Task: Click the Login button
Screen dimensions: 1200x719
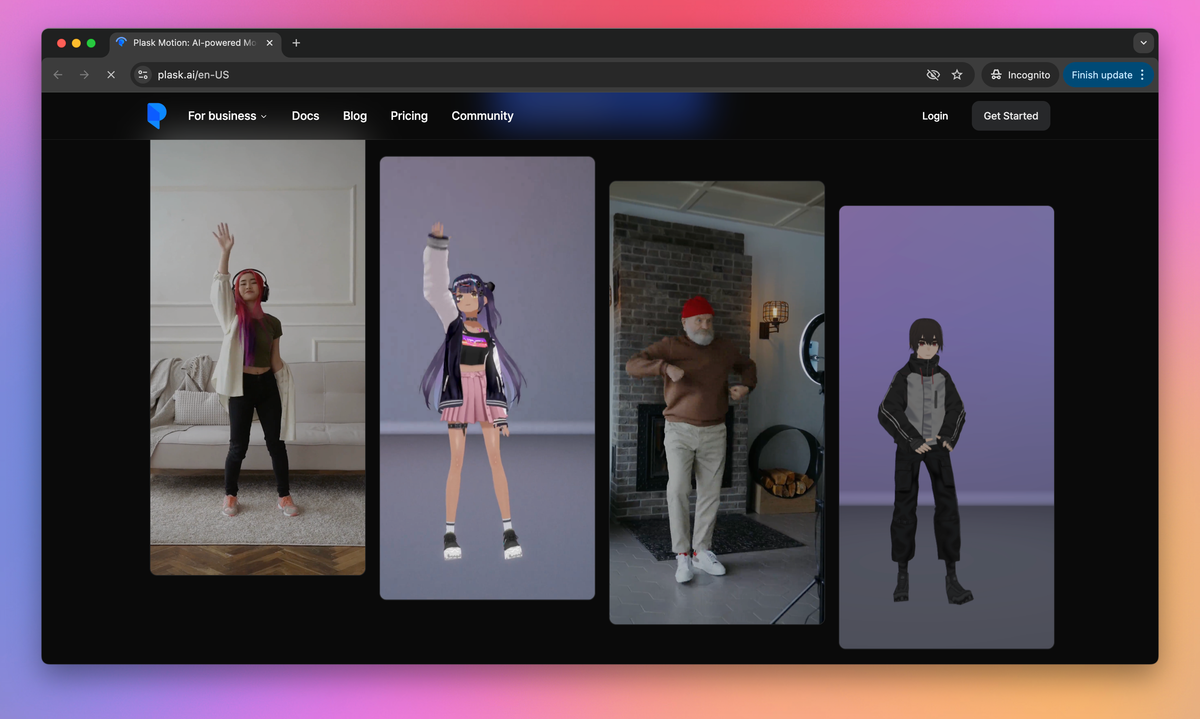Action: click(935, 116)
